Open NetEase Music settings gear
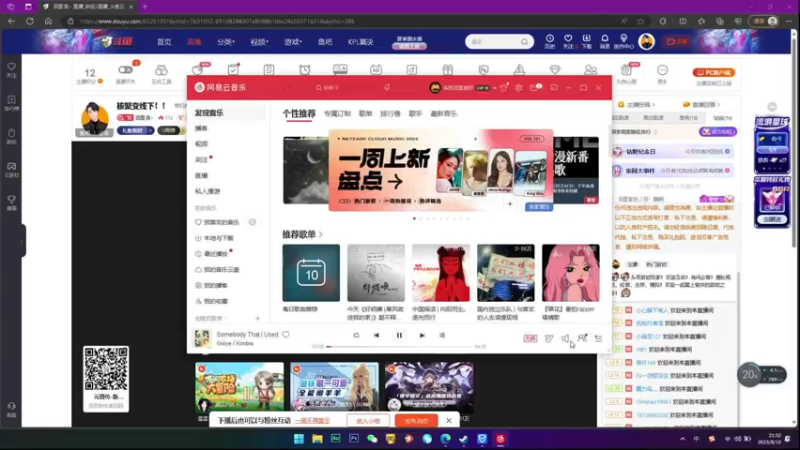Screen dimensions: 800x450 click(x=518, y=88)
